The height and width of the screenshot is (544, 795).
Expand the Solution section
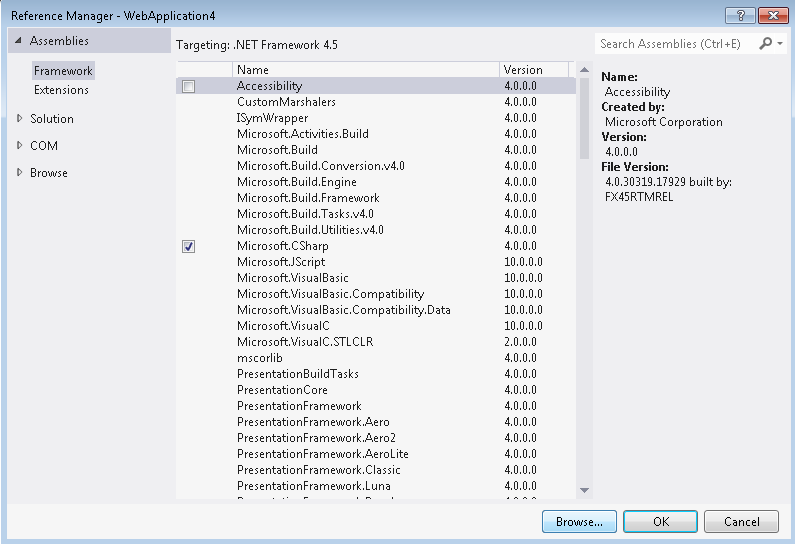click(20, 118)
